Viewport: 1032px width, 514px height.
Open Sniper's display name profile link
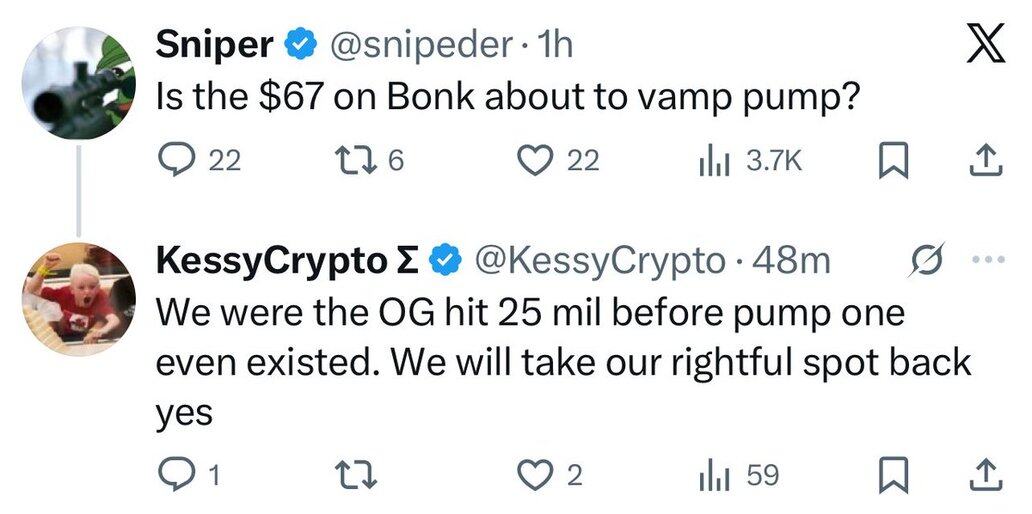tap(214, 44)
